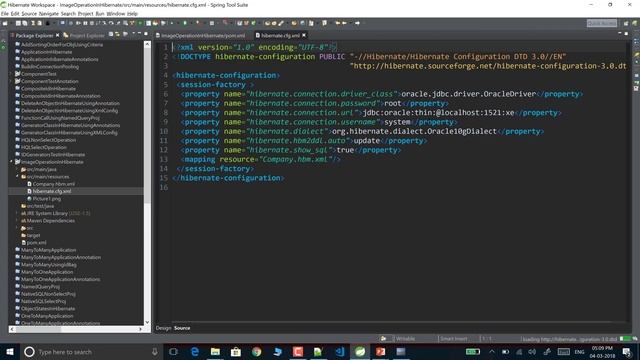The height and width of the screenshot is (360, 640).
Task: Close the hibernate.cfg.xml editor tab
Action: tap(304, 36)
